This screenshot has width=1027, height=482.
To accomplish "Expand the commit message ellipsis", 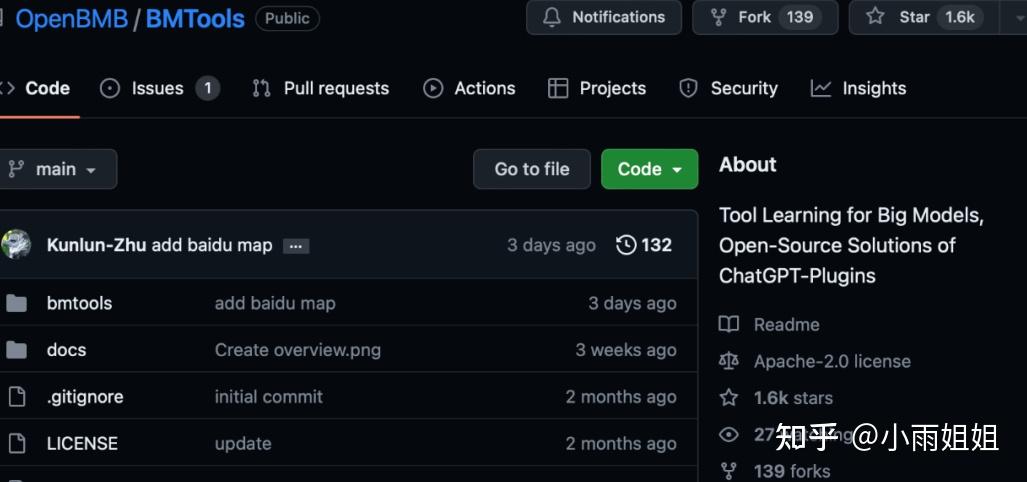I will click(x=295, y=246).
